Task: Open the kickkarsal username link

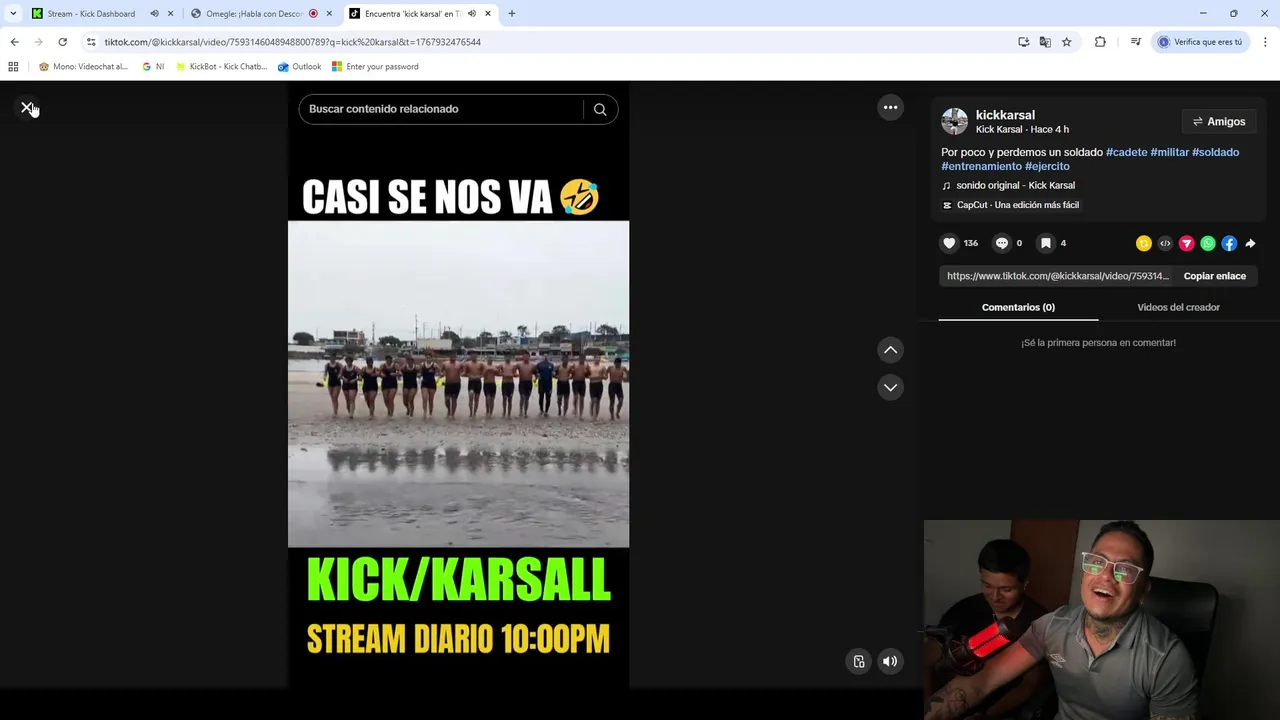Action: (x=1005, y=115)
